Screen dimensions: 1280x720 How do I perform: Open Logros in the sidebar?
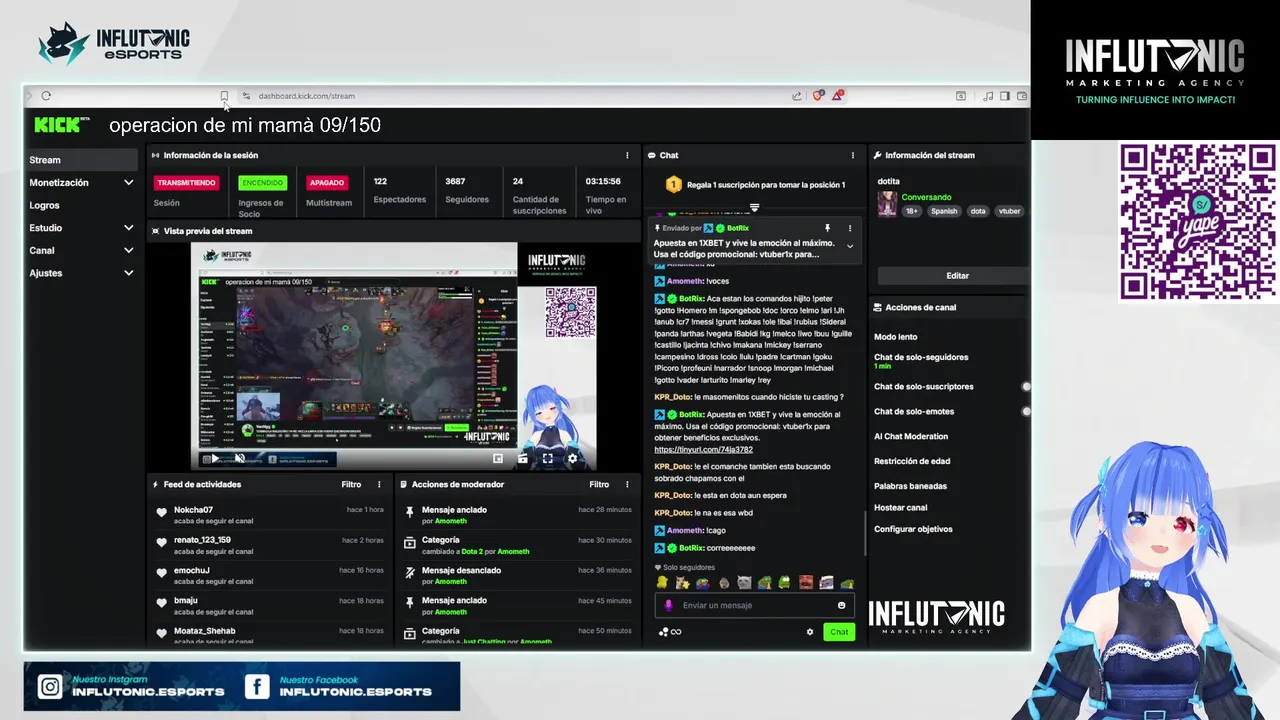coord(45,205)
